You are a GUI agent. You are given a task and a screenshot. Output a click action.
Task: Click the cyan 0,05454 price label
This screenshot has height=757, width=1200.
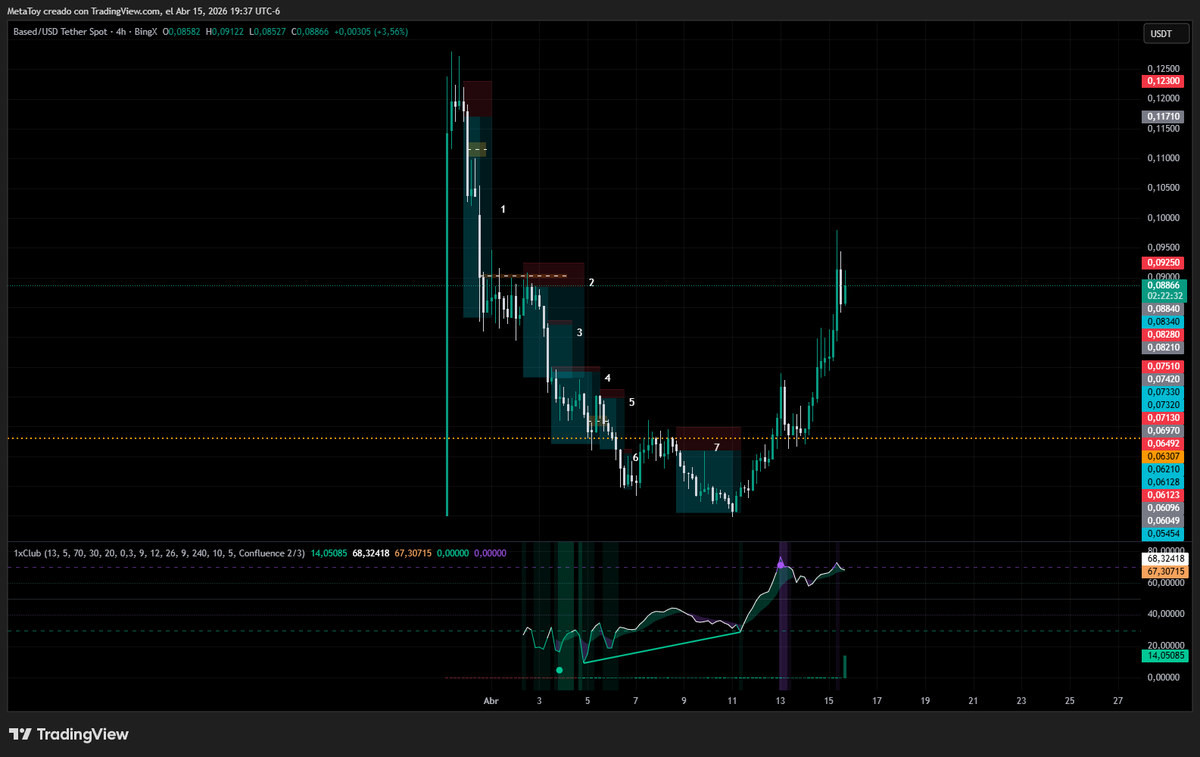point(1163,534)
